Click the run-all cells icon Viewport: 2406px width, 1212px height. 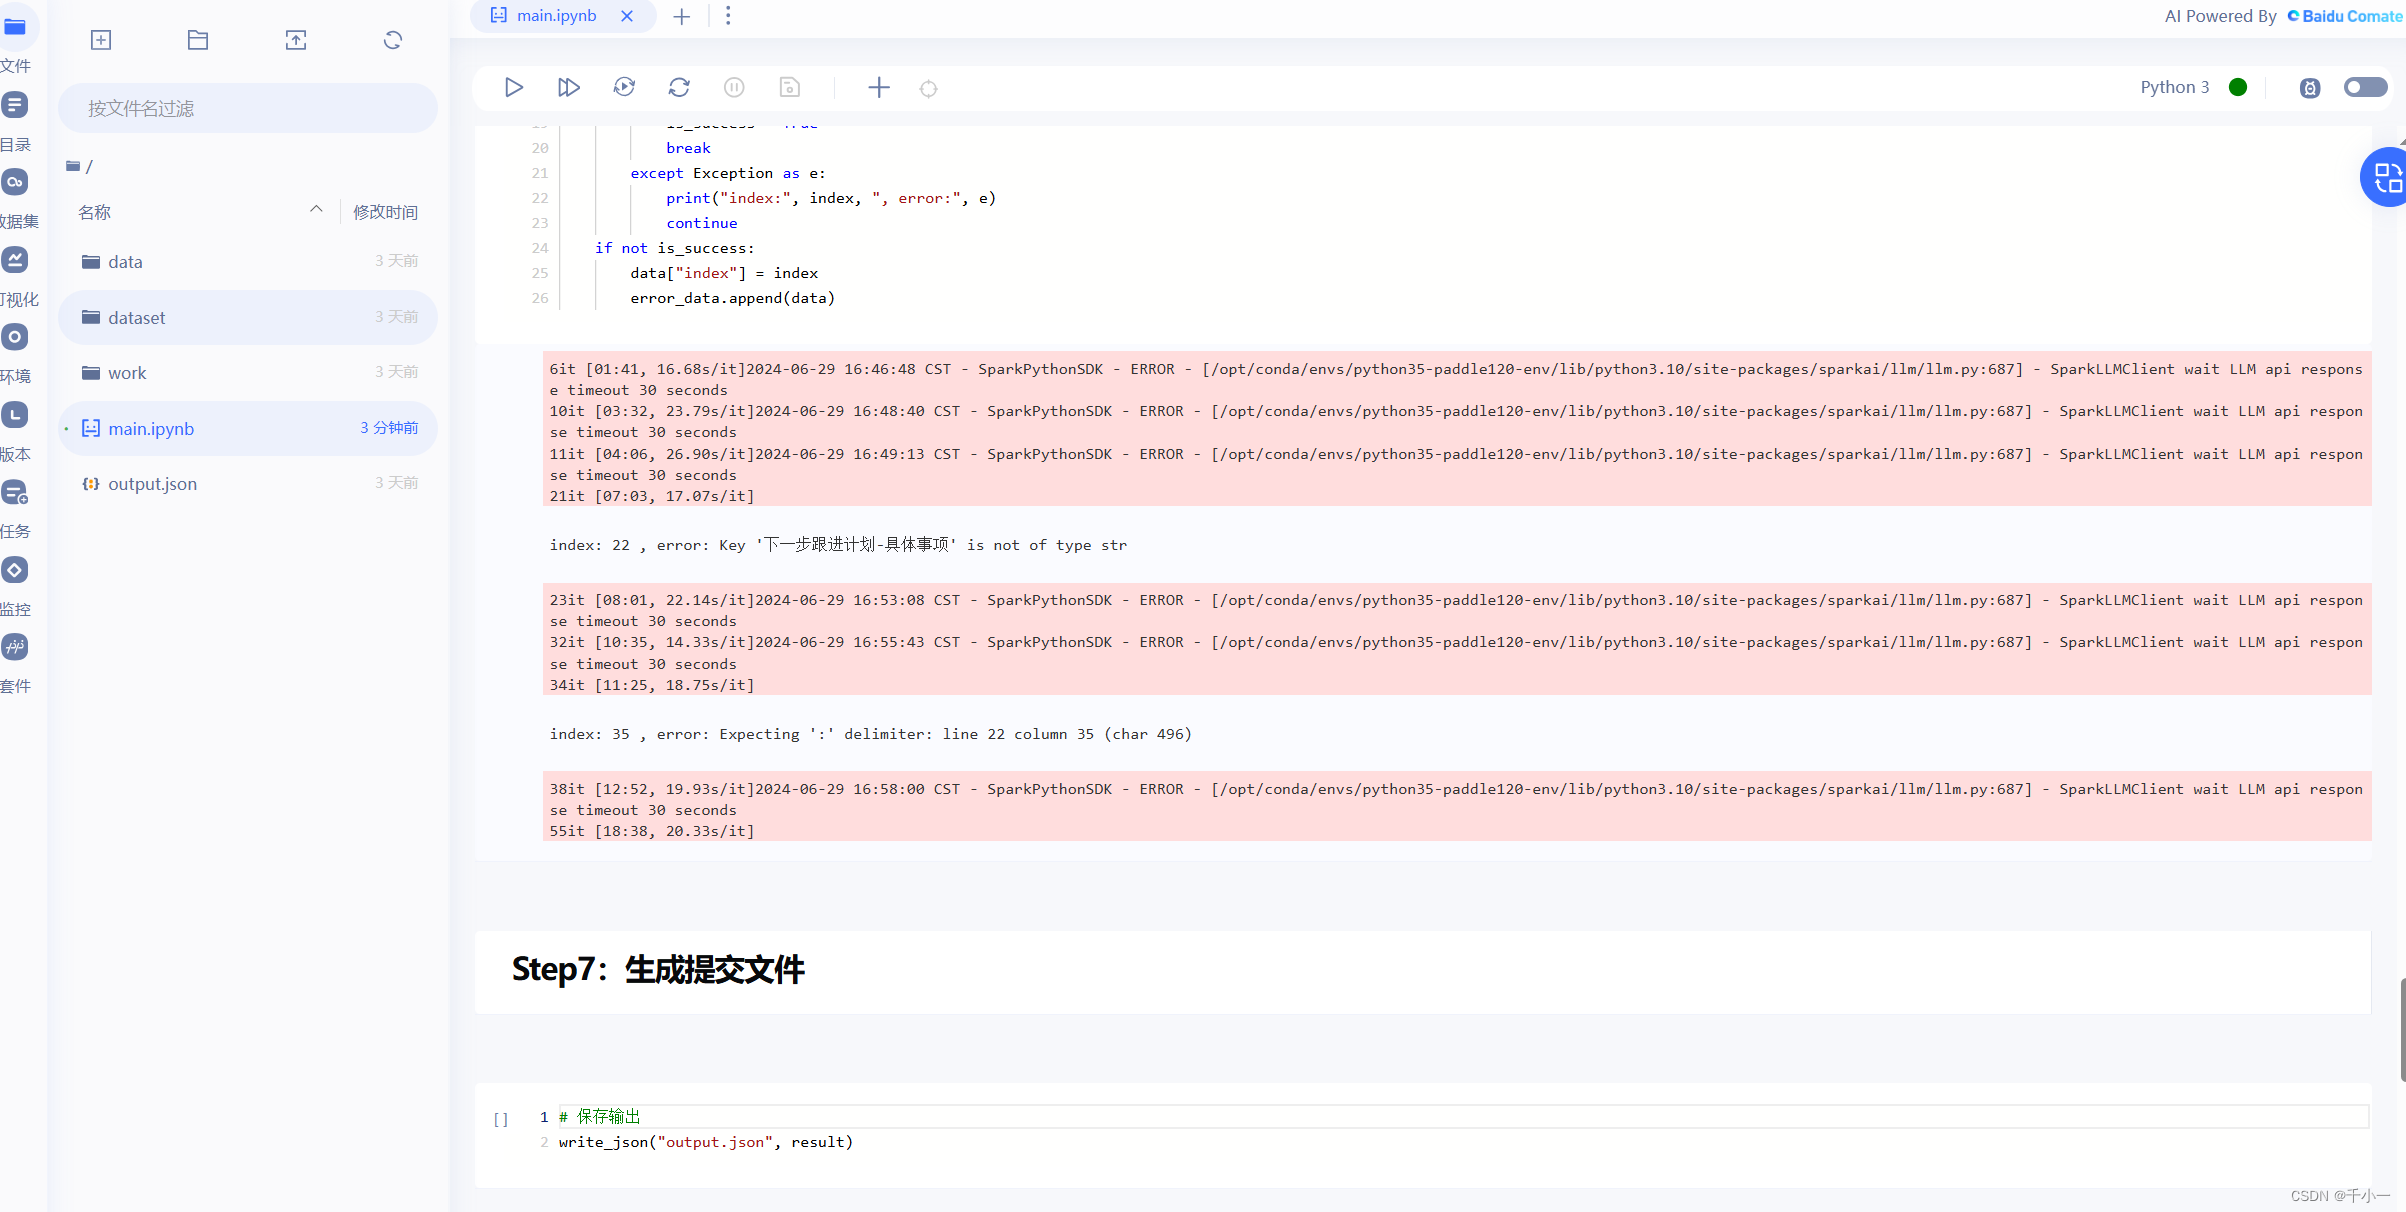coord(568,88)
